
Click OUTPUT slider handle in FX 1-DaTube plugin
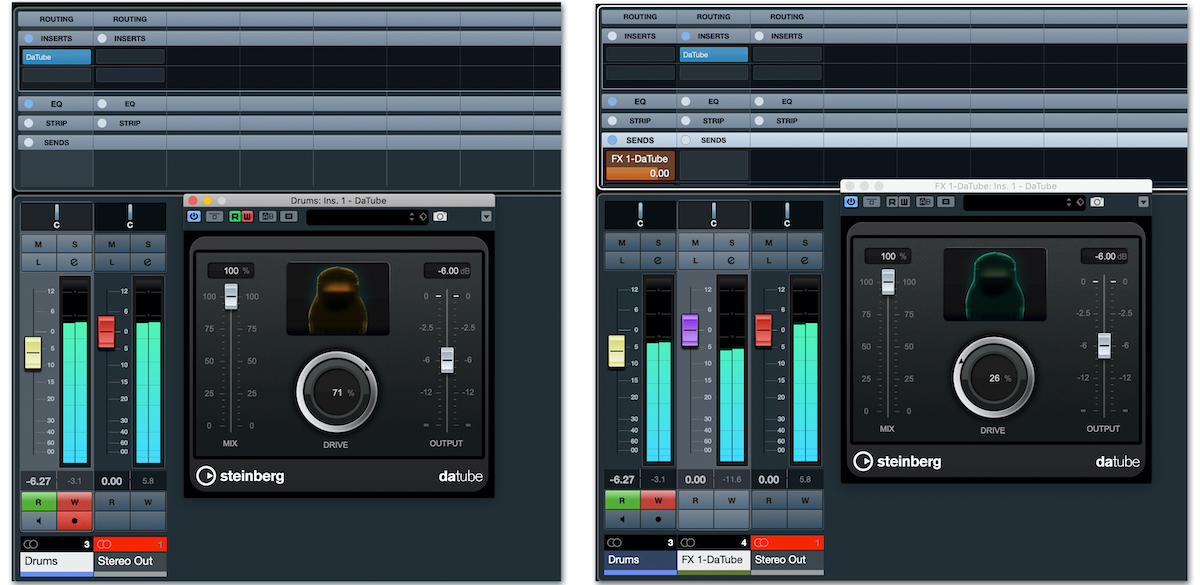(1104, 345)
